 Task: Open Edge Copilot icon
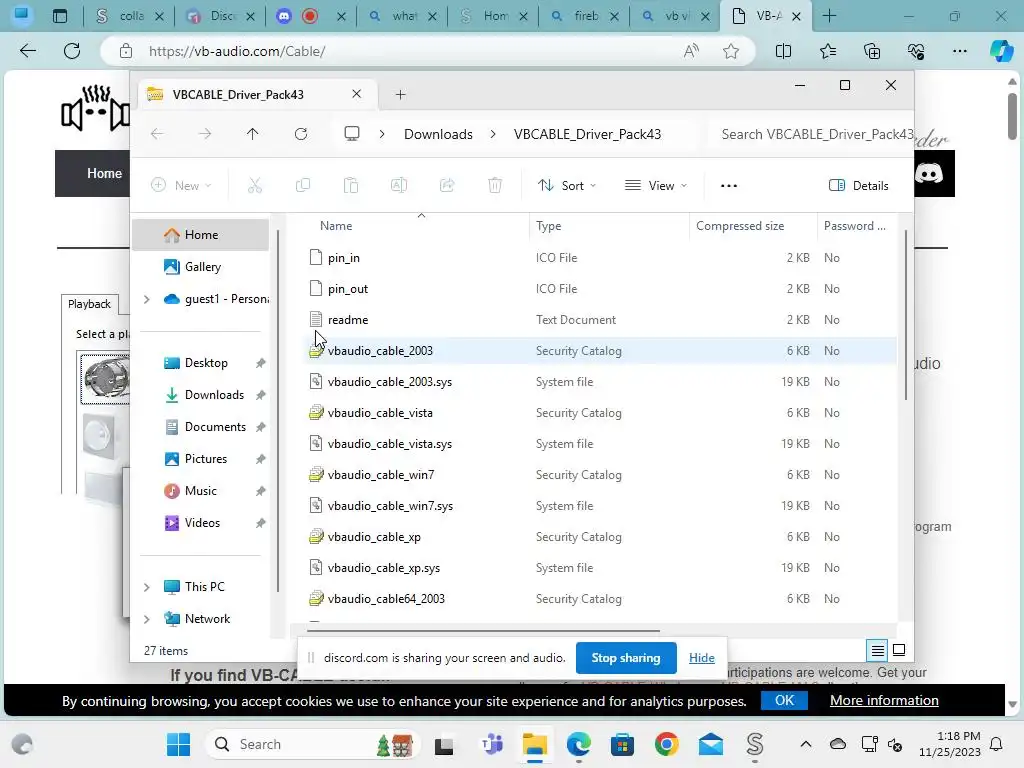[1001, 51]
